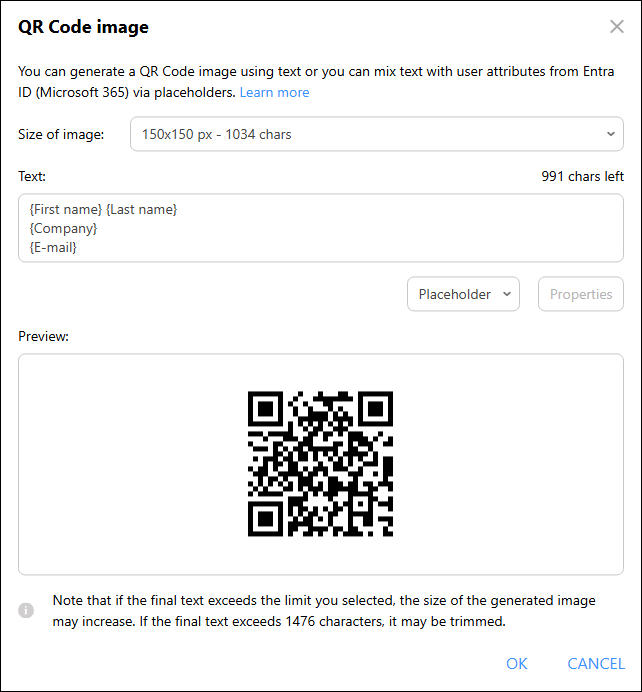Click the disabled Properties button
The image size is (642, 692).
[x=581, y=294]
